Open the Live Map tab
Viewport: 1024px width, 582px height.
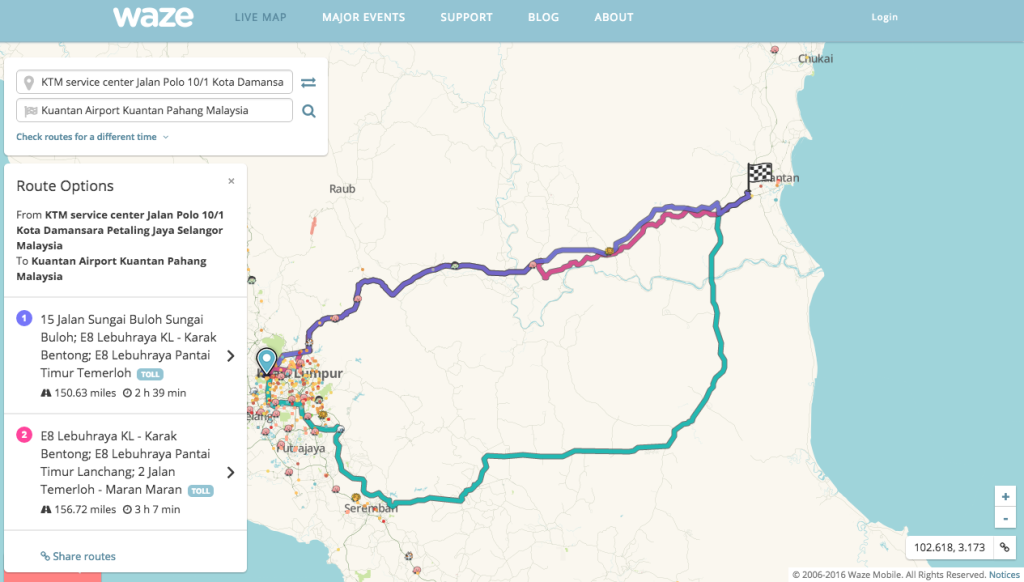[x=261, y=18]
